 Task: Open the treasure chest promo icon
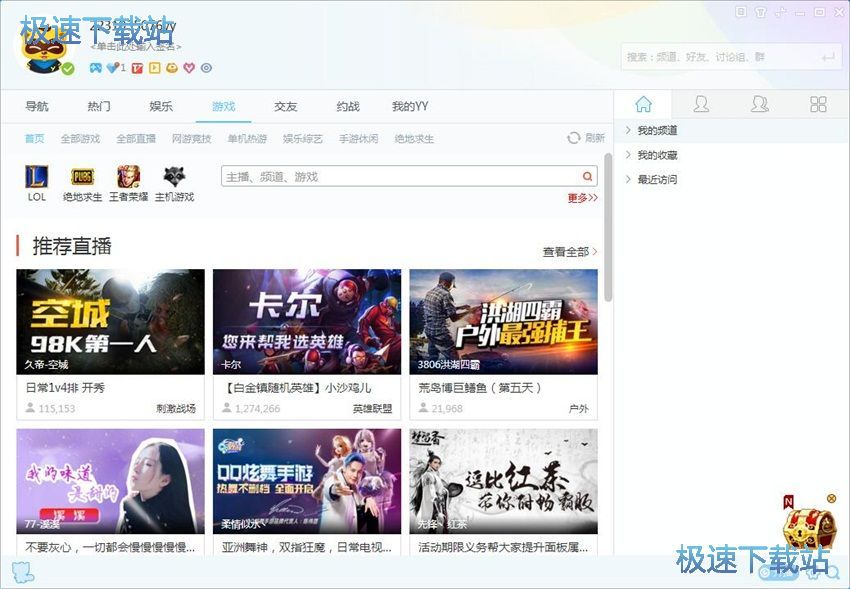809,527
